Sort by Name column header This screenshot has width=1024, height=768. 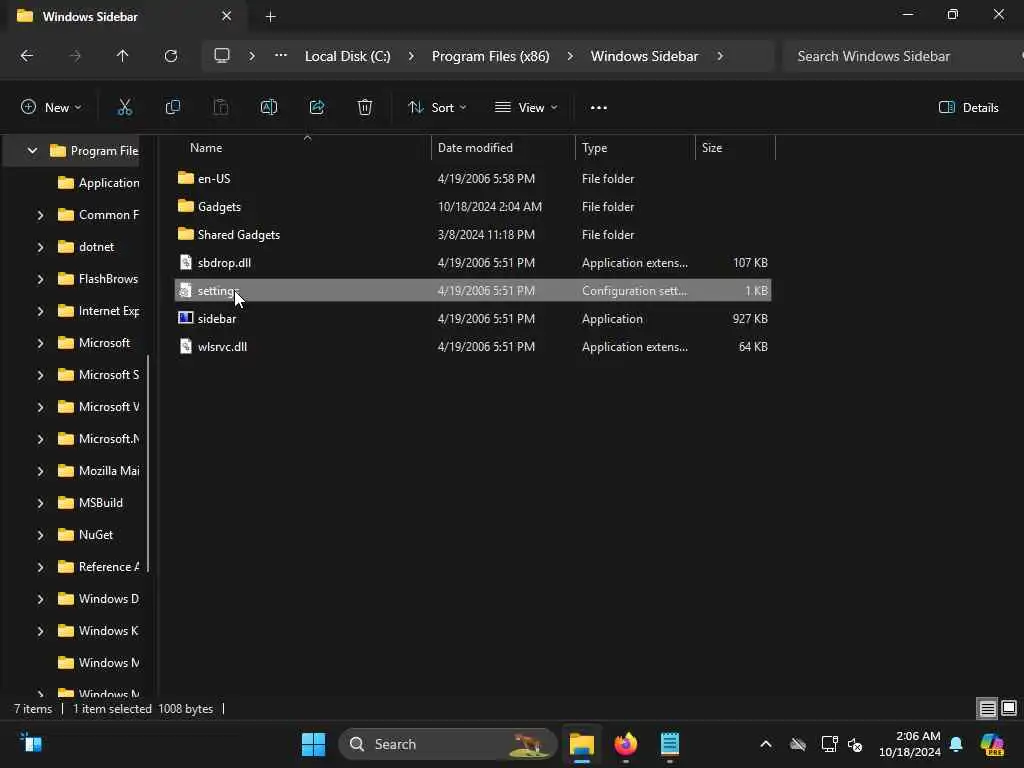pyautogui.click(x=301, y=148)
